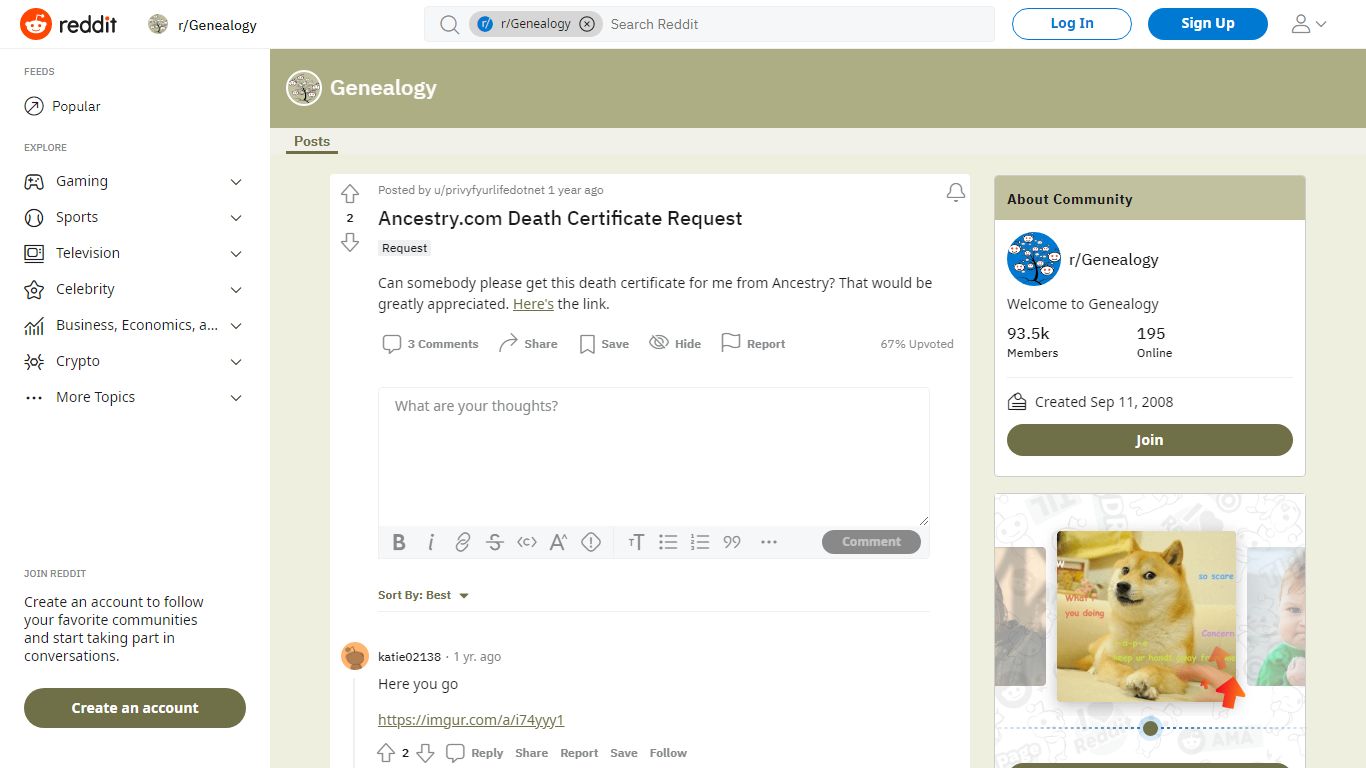Viewport: 1366px width, 768px height.
Task: Insert a quote block
Action: point(732,542)
